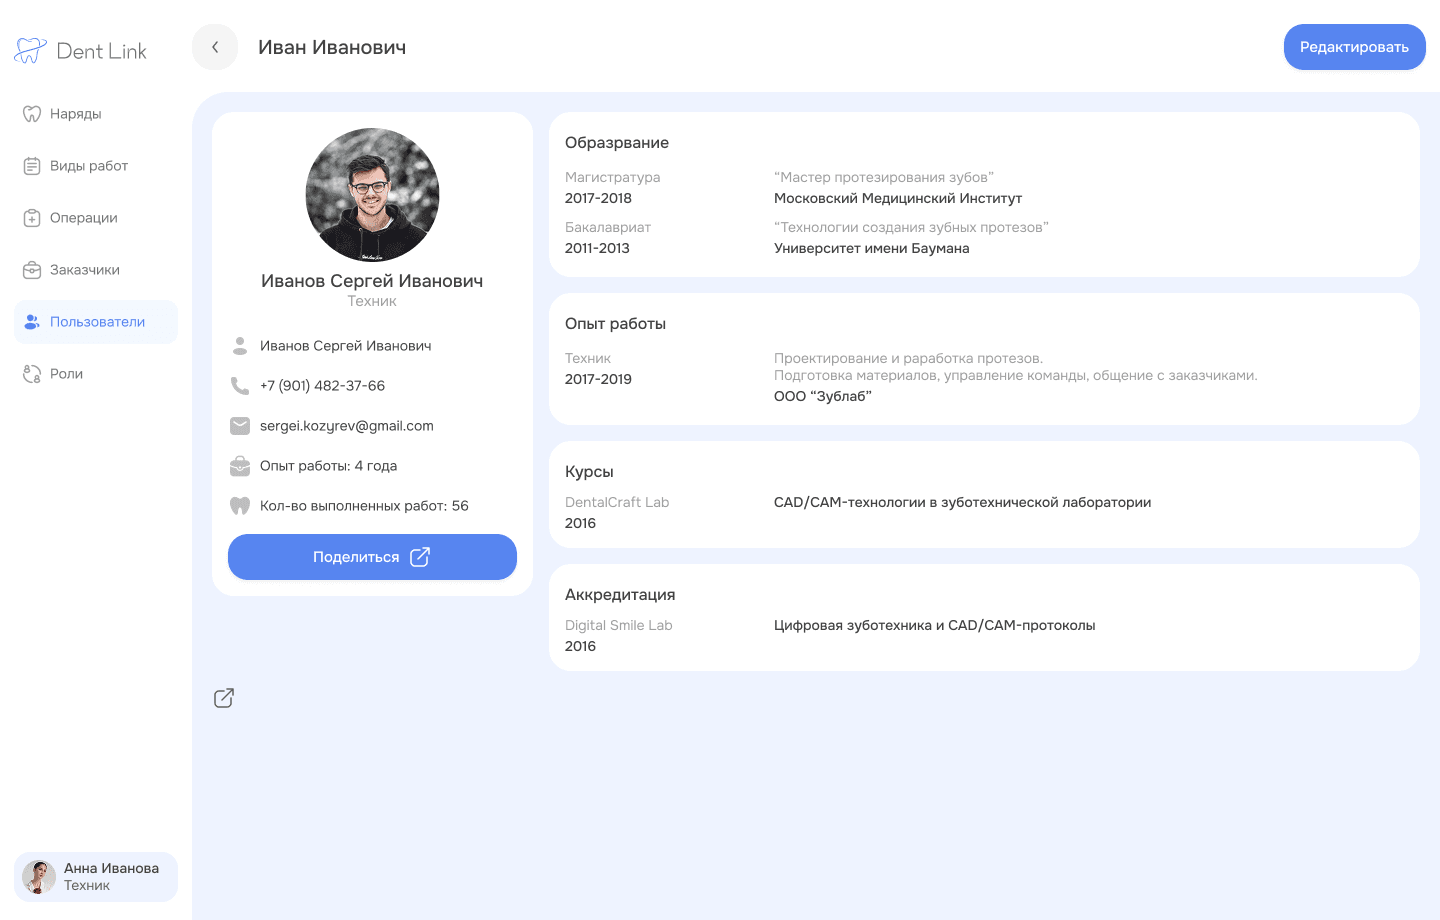Viewport: 1440px width, 920px height.
Task: Click the Аккредитация section heading
Action: click(x=620, y=595)
